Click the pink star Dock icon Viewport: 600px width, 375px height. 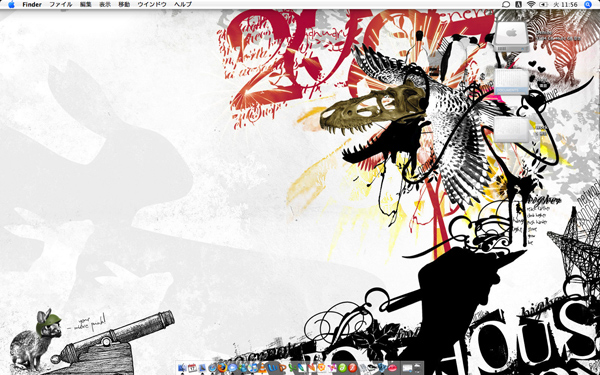click(332, 368)
